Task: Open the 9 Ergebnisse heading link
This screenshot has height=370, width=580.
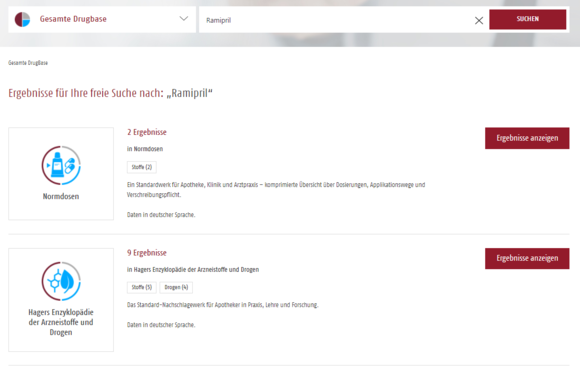Action: pyautogui.click(x=147, y=253)
